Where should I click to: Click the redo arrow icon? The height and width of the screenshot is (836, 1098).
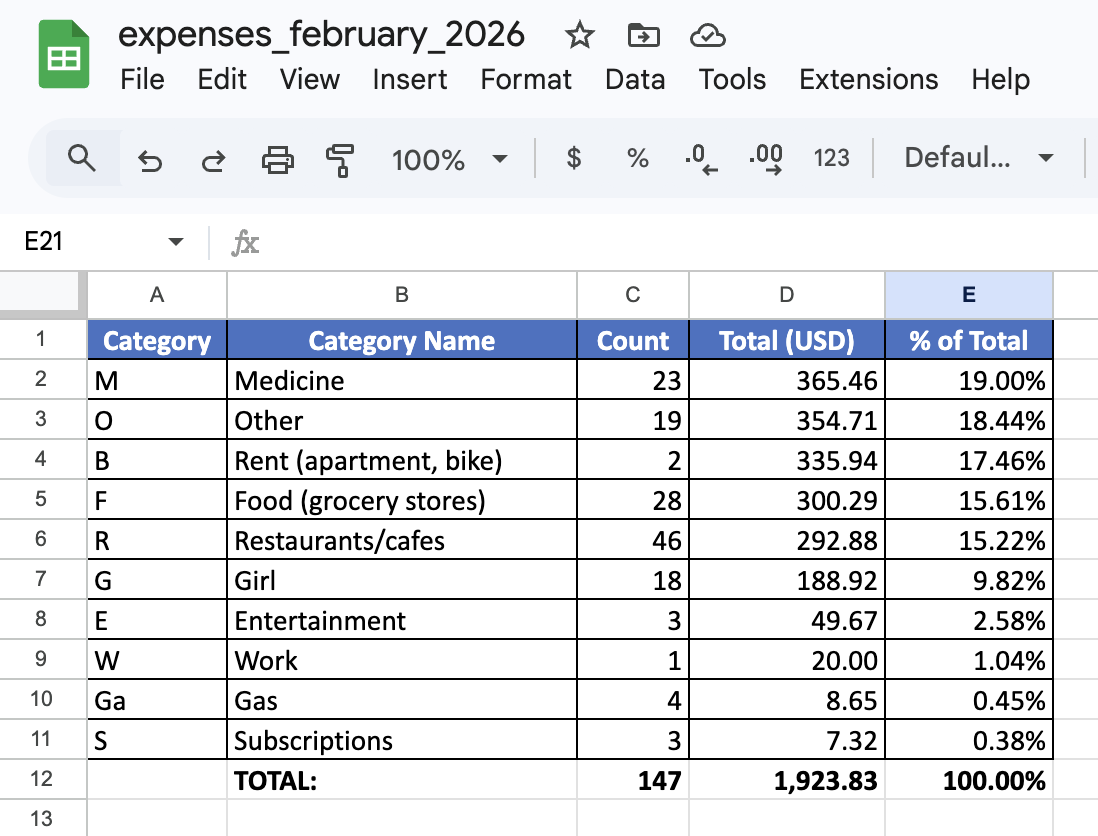coord(214,160)
